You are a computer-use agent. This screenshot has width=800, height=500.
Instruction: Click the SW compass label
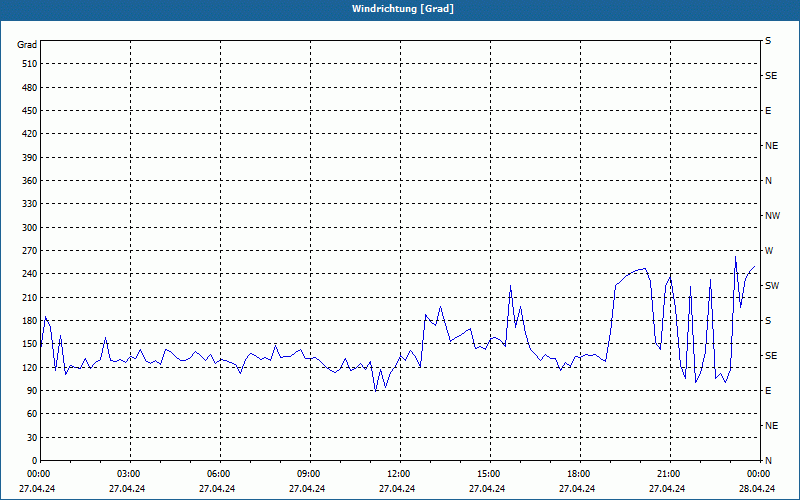772,286
